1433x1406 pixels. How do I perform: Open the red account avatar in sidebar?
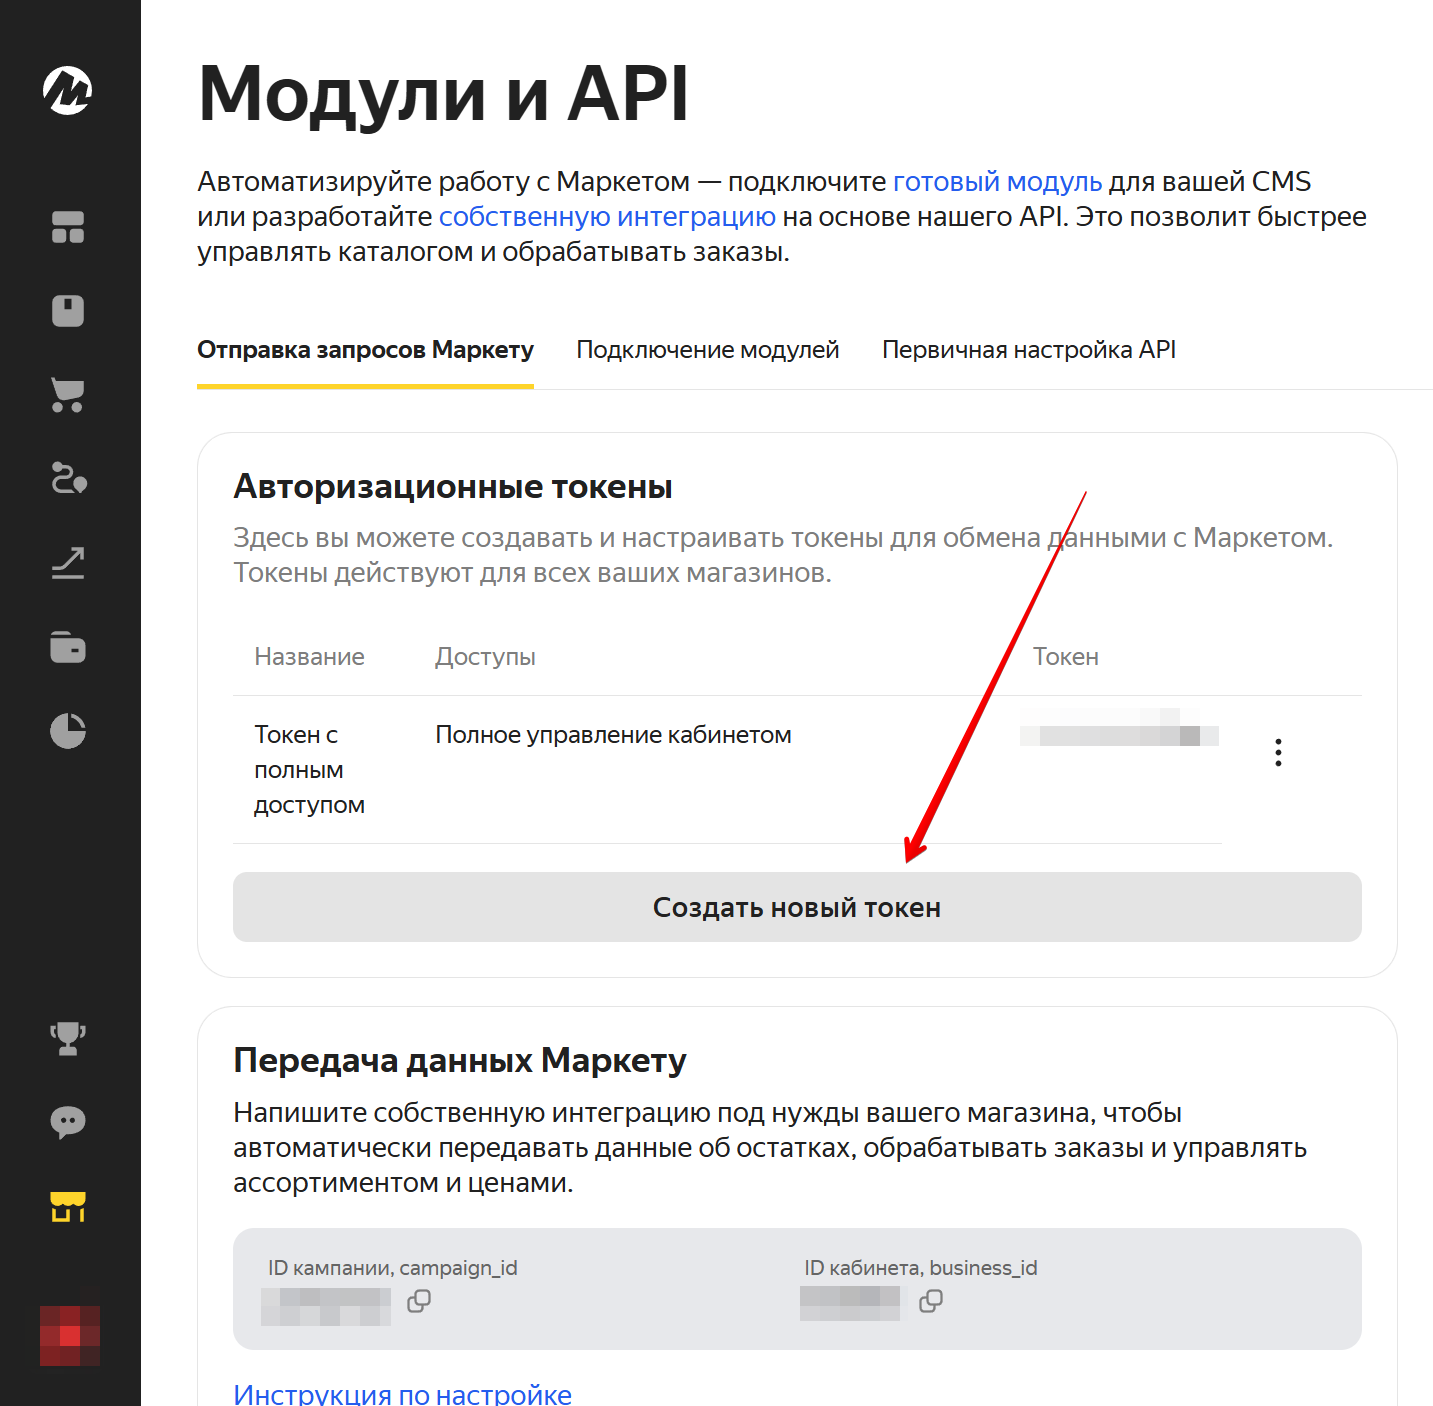tap(70, 1336)
